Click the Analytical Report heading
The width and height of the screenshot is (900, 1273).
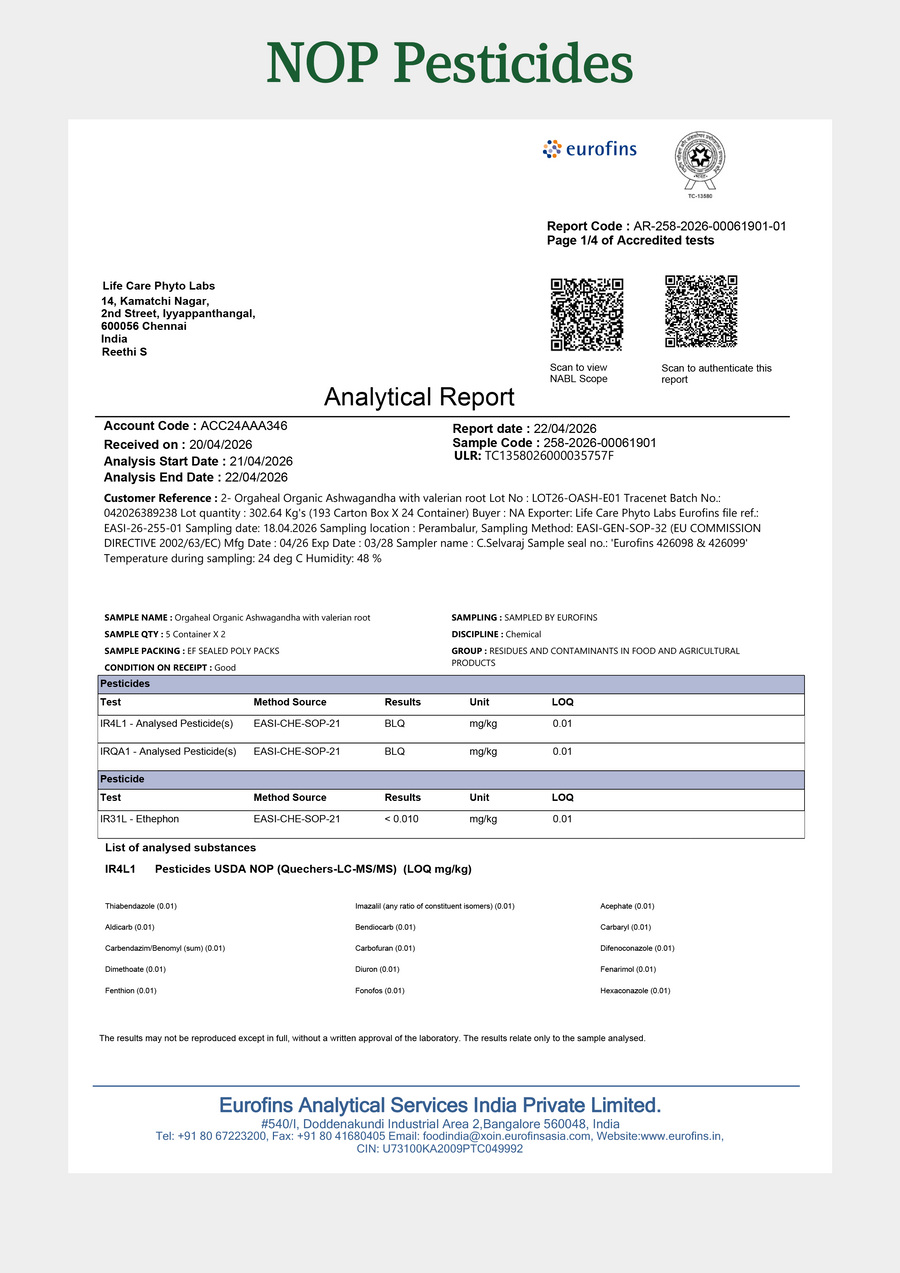point(419,397)
